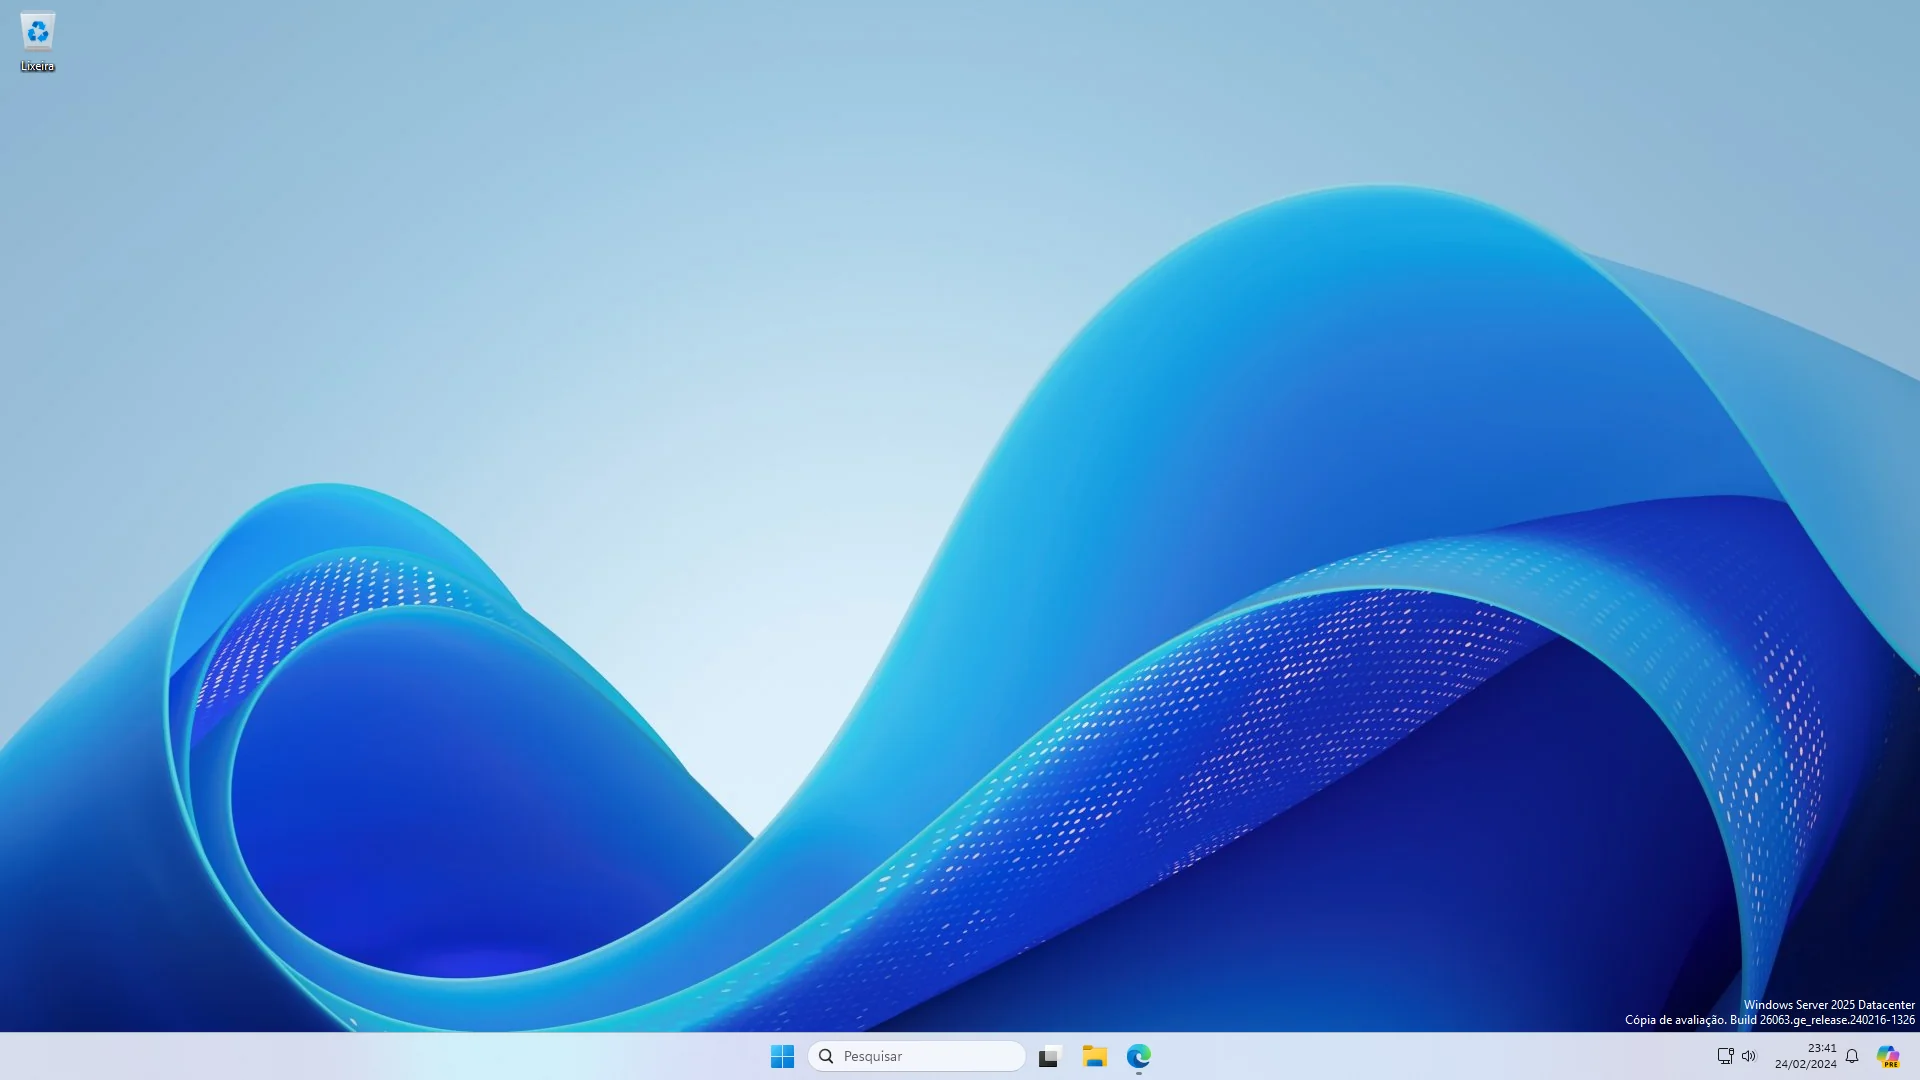Open the notifications bell
Image resolution: width=1920 pixels, height=1080 pixels.
tap(1852, 1056)
